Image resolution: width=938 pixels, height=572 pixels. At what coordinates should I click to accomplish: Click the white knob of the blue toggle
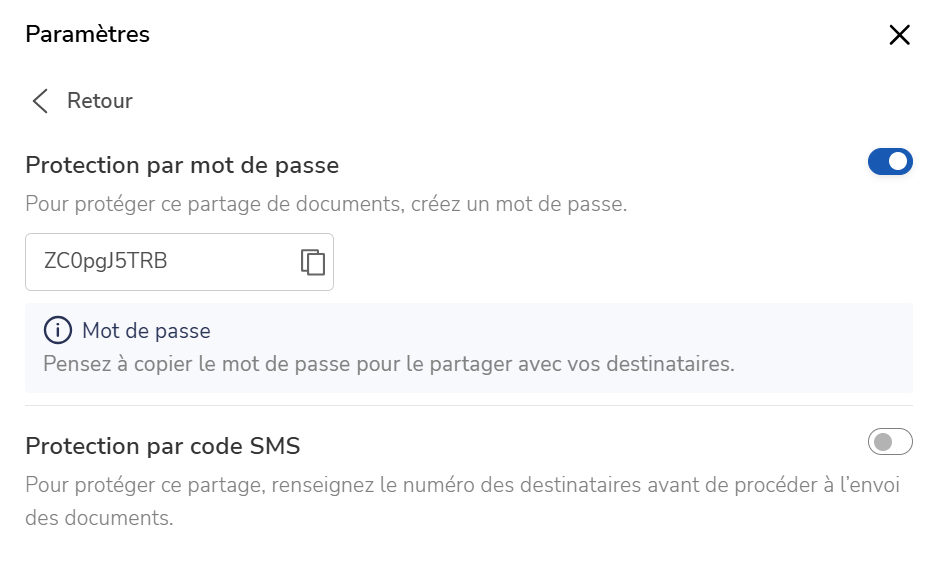coord(898,162)
